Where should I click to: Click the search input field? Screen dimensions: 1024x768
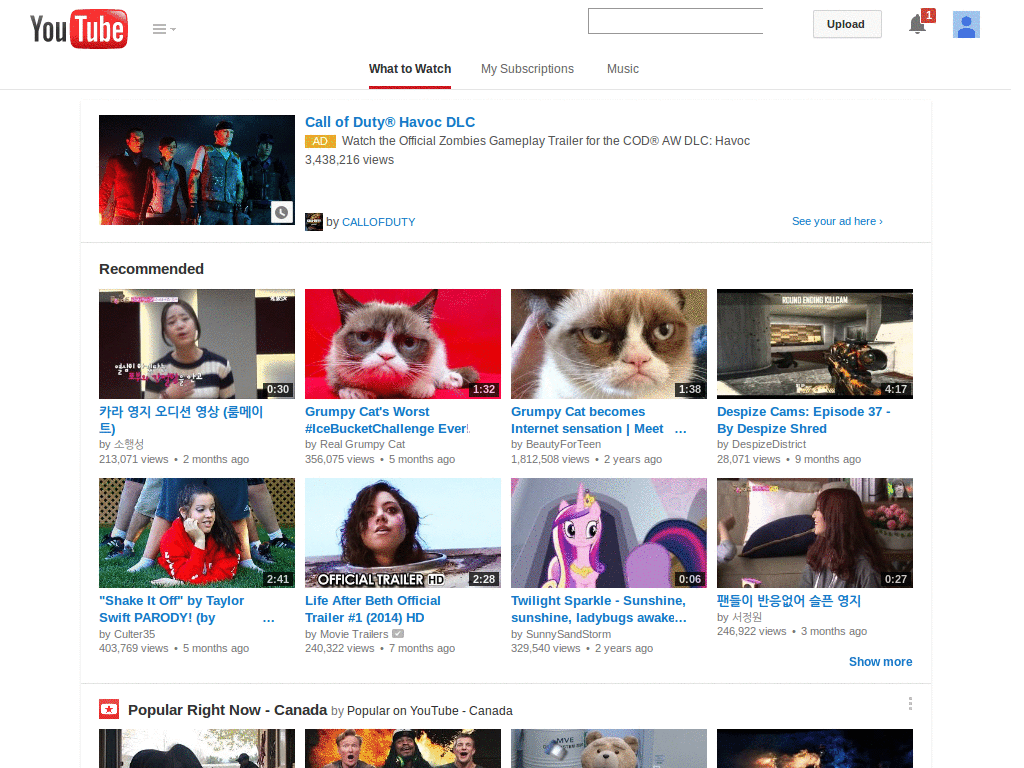pos(675,21)
